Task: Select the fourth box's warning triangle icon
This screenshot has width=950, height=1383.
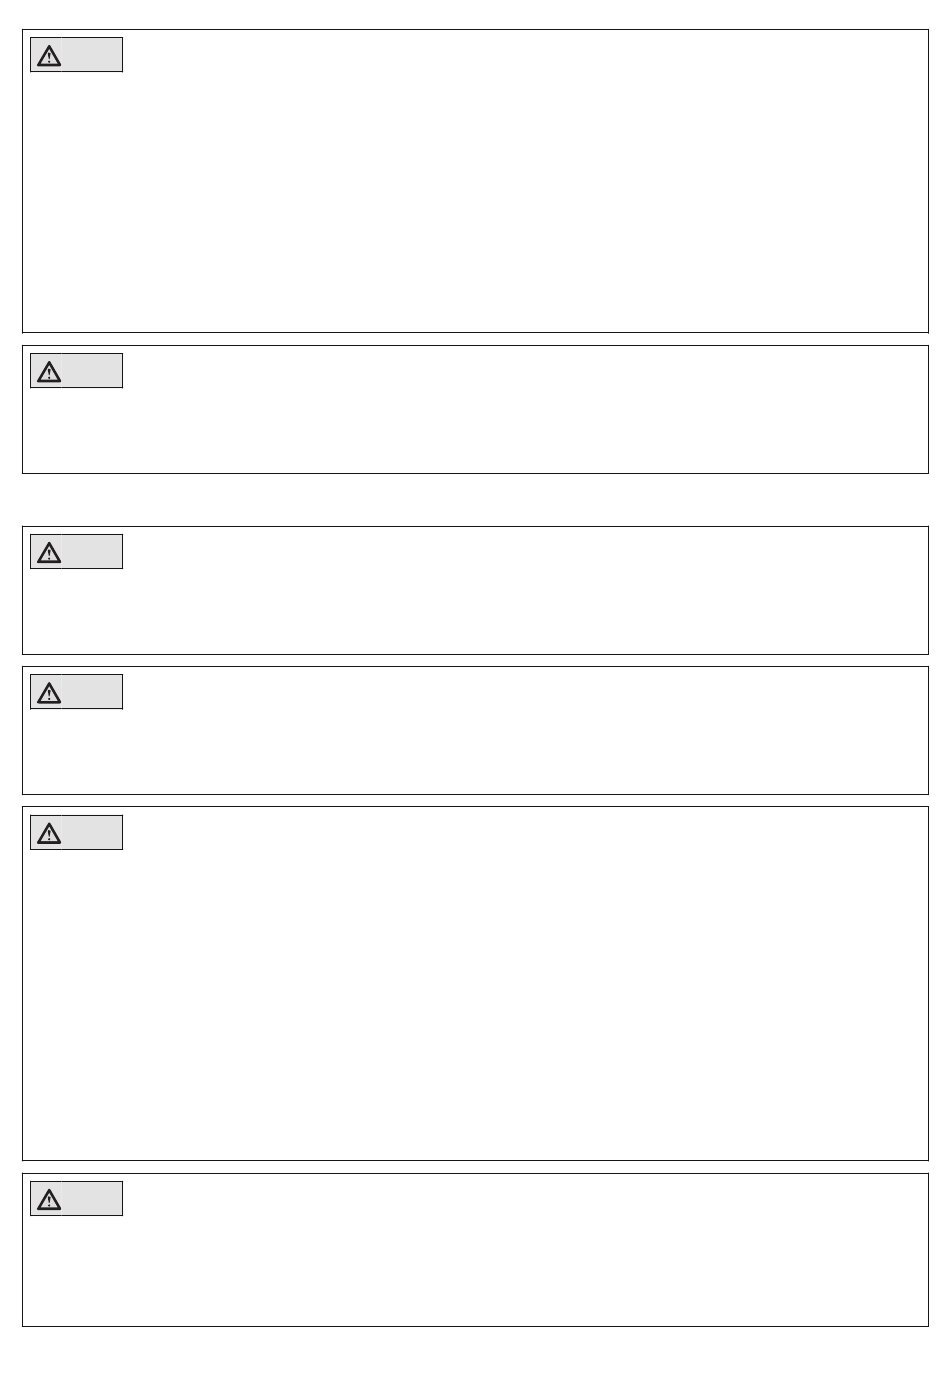Action: 48,692
